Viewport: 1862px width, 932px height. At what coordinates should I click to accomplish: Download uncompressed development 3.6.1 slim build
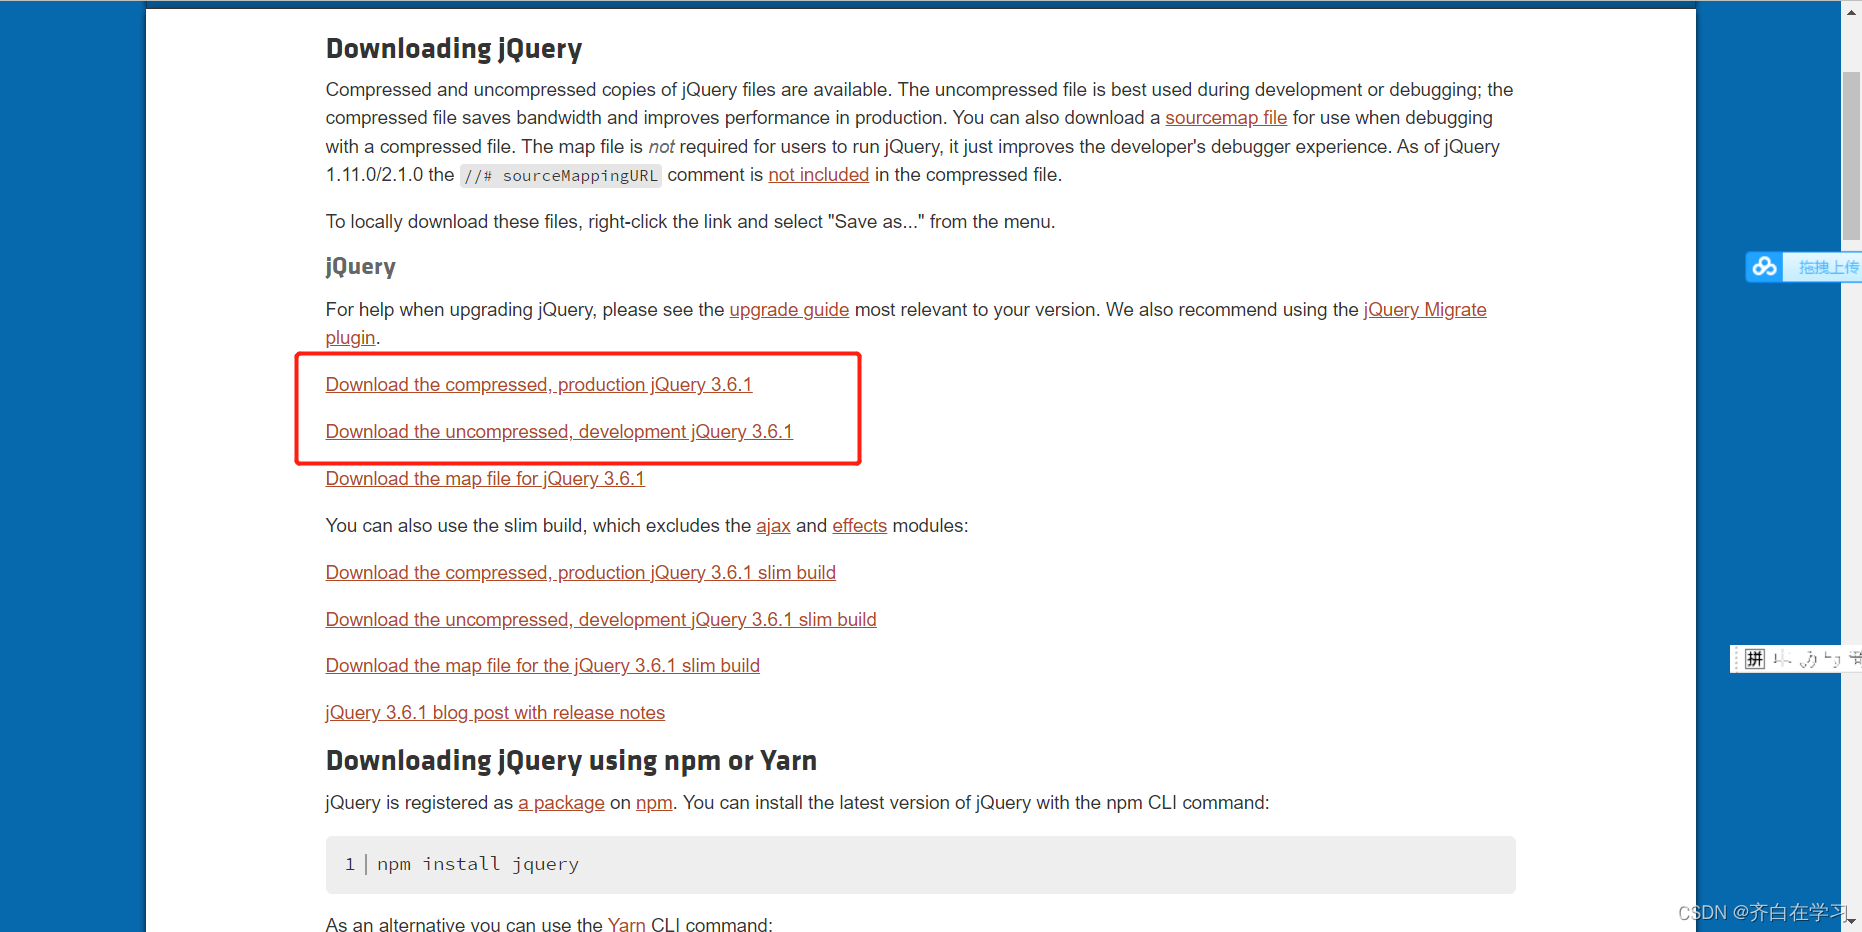click(601, 620)
